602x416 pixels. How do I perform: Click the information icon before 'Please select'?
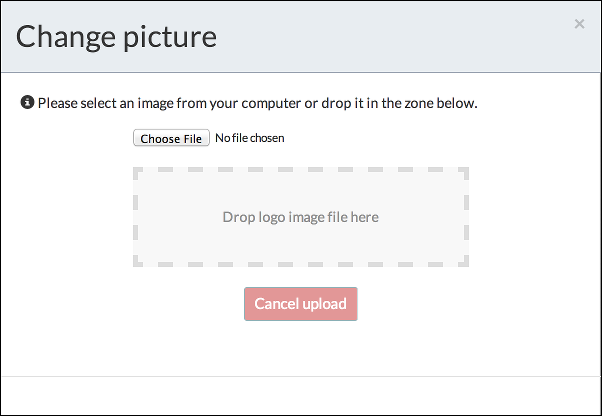click(x=28, y=103)
